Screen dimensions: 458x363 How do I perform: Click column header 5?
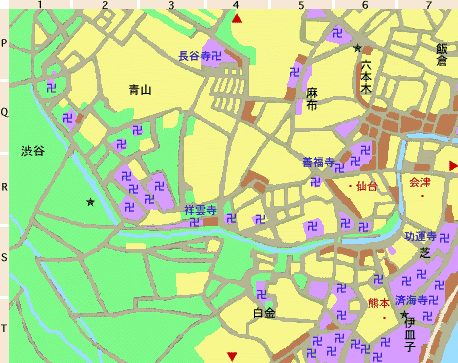click(301, 5)
